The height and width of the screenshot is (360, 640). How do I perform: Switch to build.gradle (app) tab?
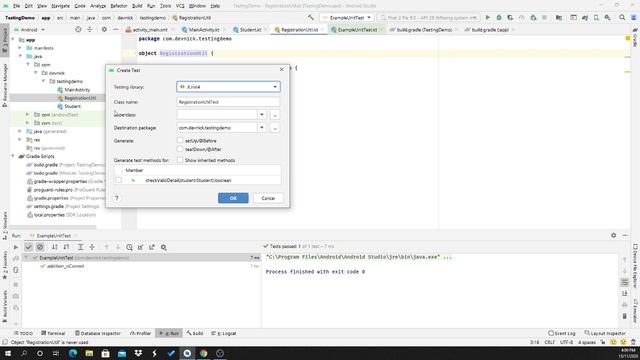(x=490, y=30)
